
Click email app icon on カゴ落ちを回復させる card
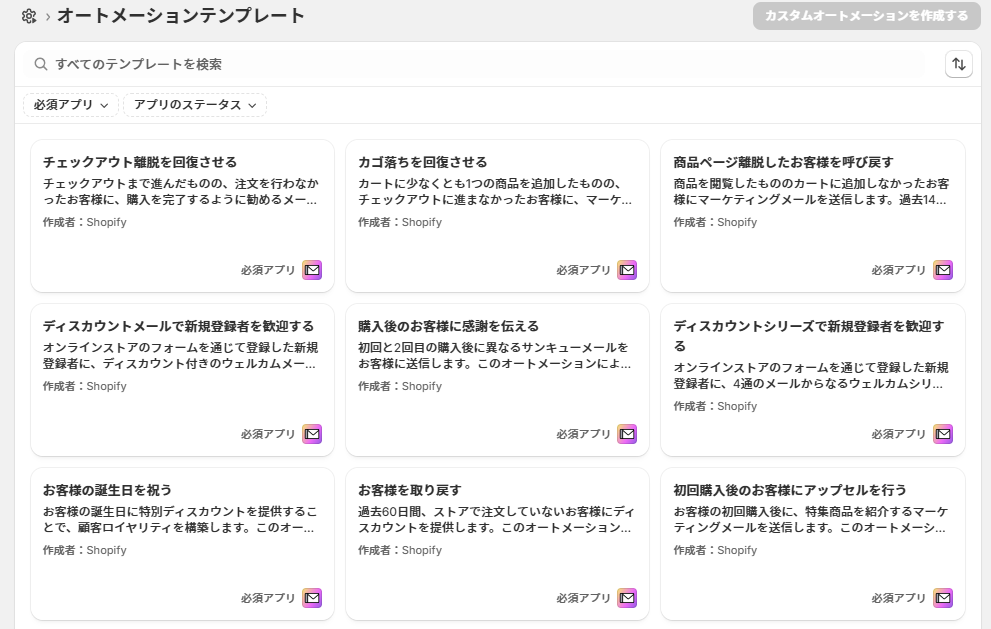[x=627, y=270]
